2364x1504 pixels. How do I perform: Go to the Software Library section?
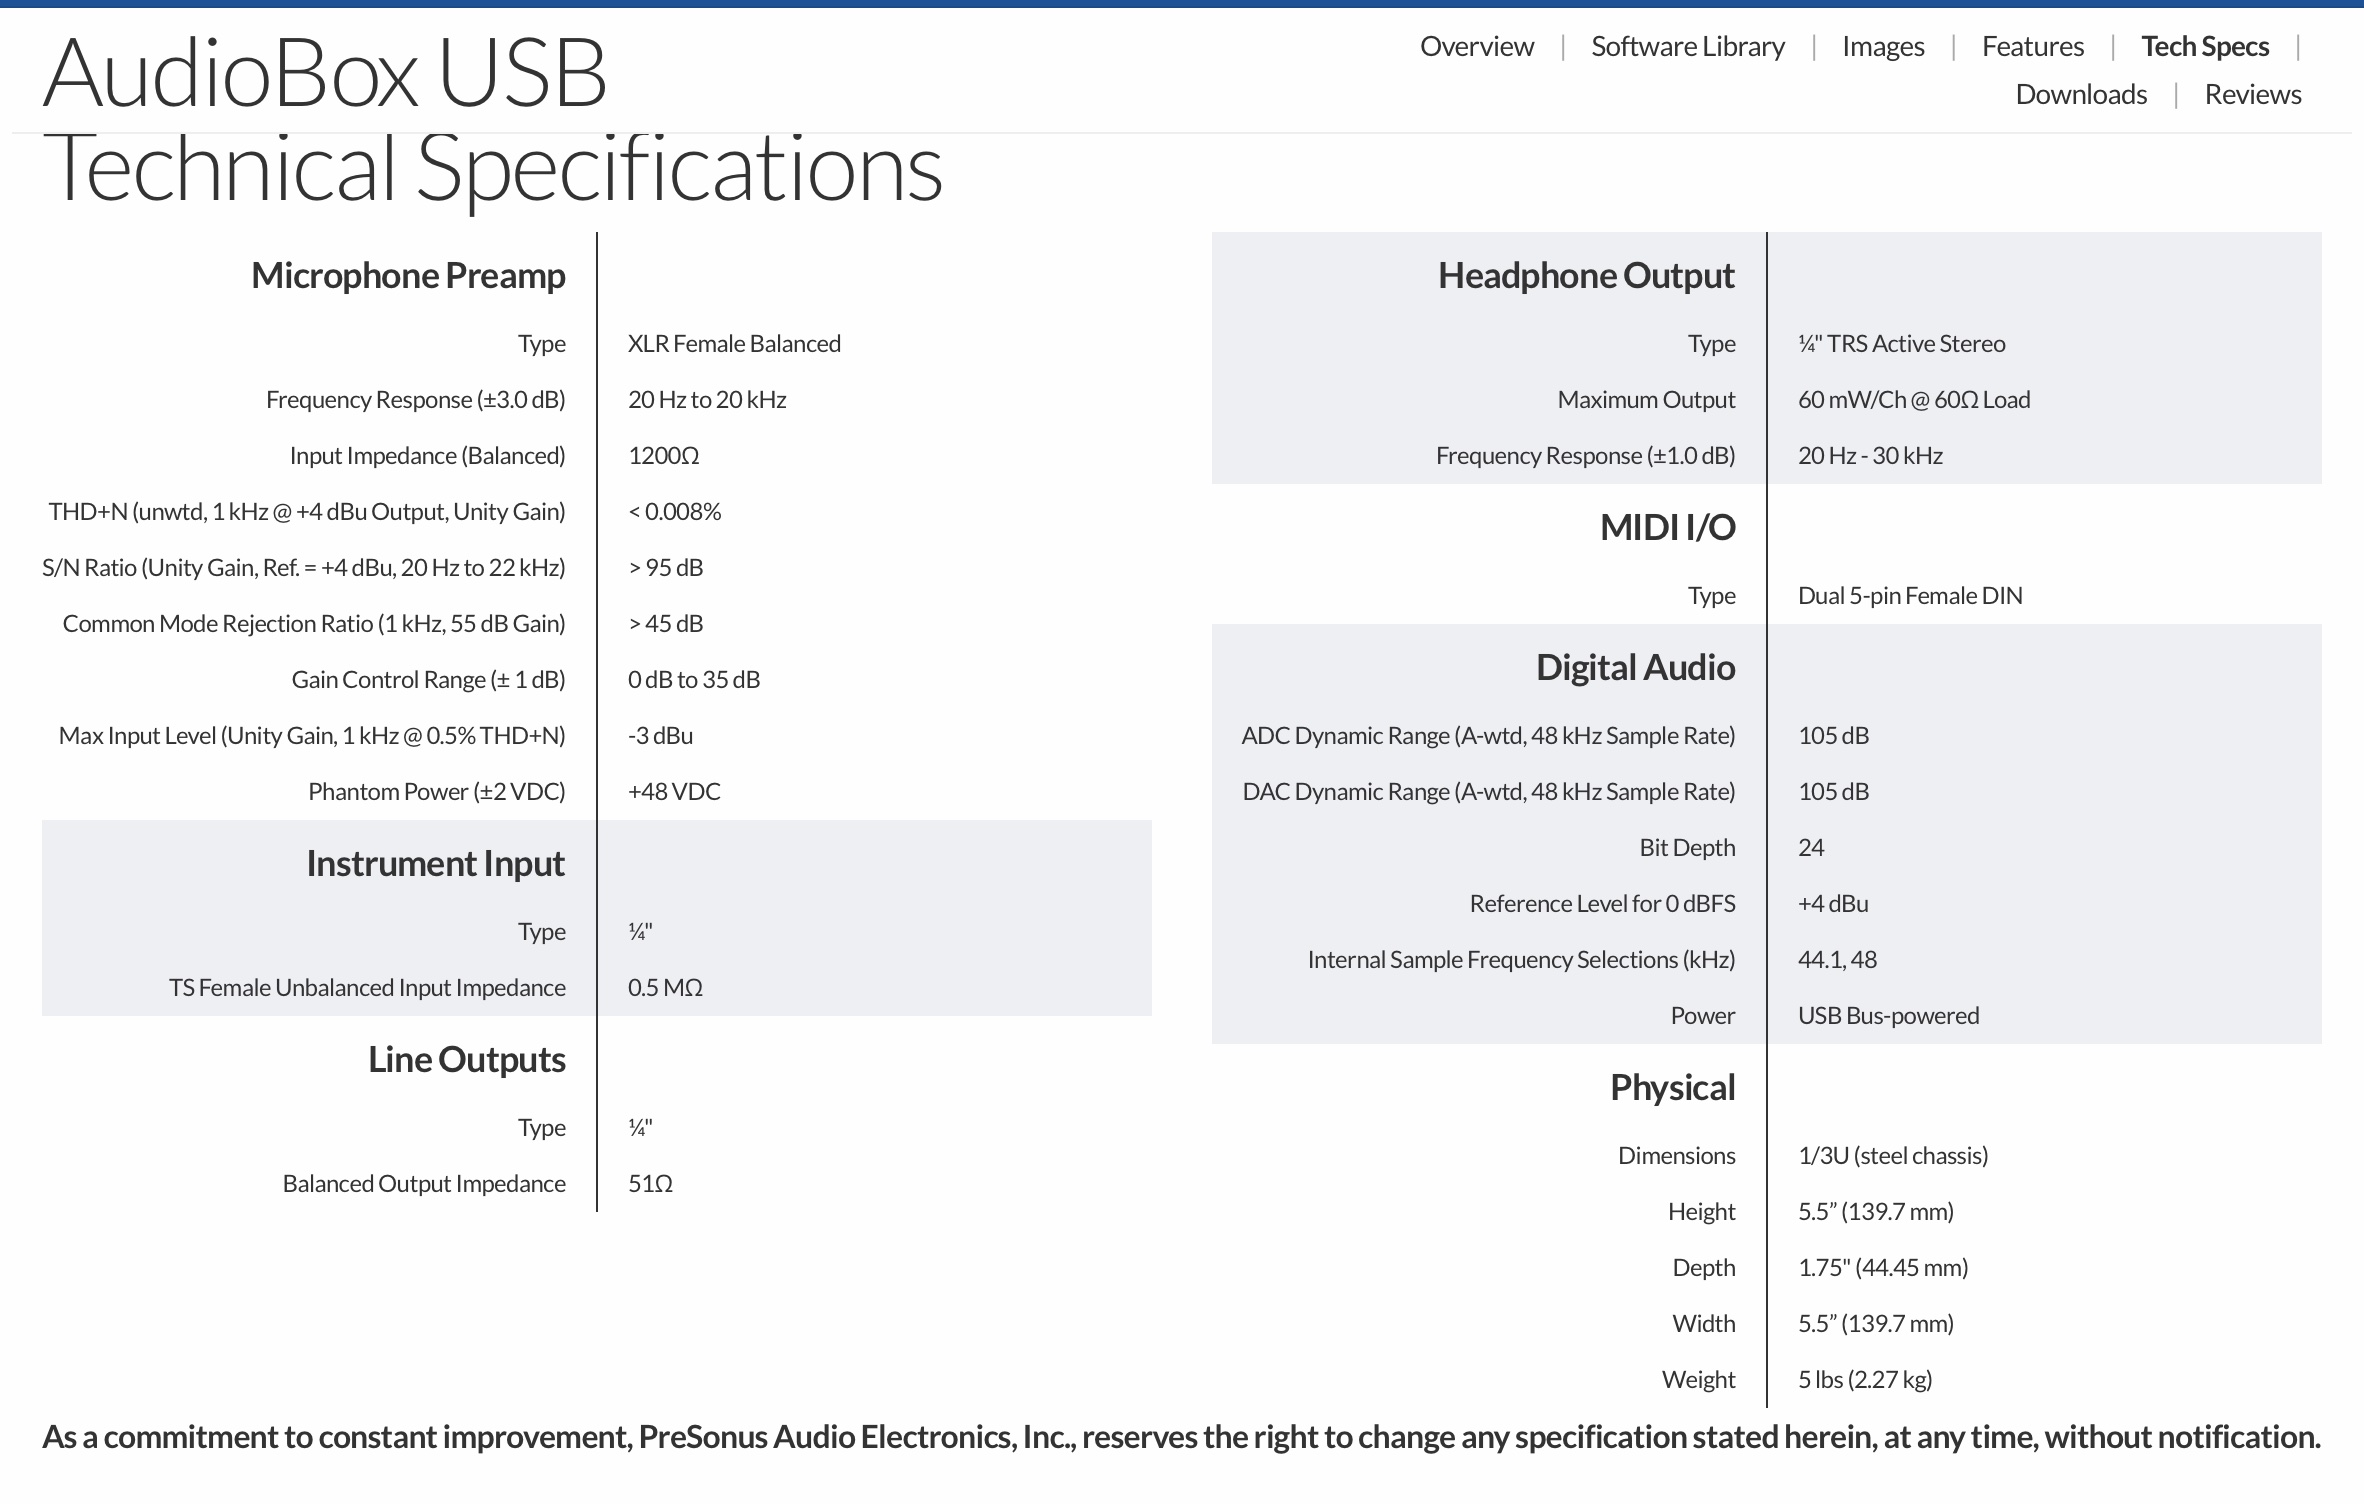click(x=1687, y=47)
